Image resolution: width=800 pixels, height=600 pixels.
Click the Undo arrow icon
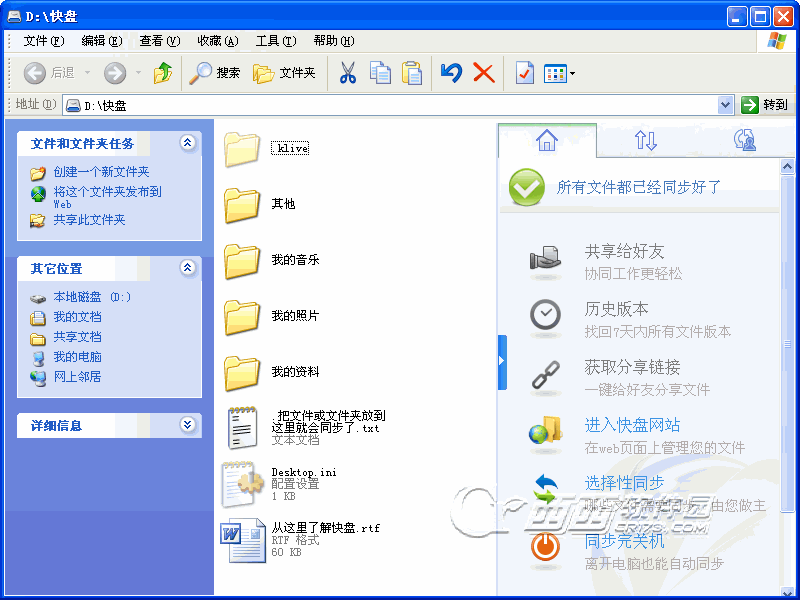(452, 73)
